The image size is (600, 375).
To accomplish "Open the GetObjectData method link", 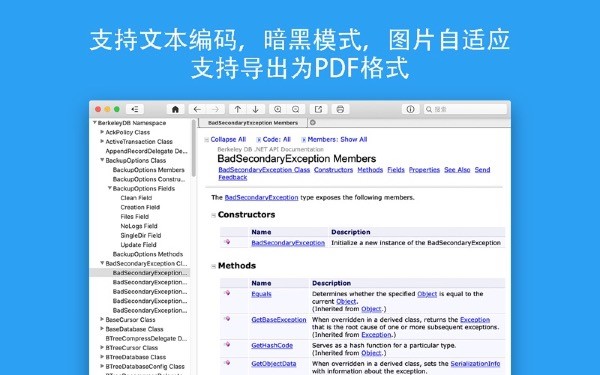I will [x=274, y=364].
